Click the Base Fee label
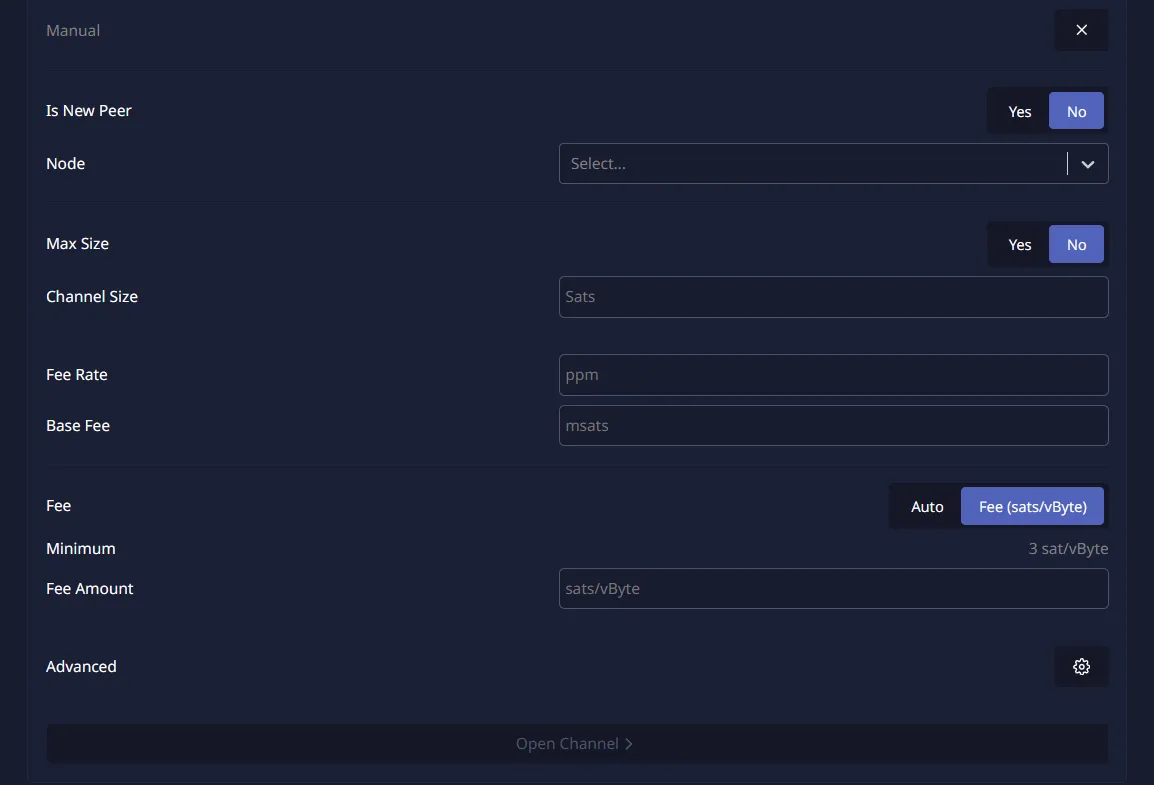Viewport: 1154px width, 785px height. pos(78,425)
